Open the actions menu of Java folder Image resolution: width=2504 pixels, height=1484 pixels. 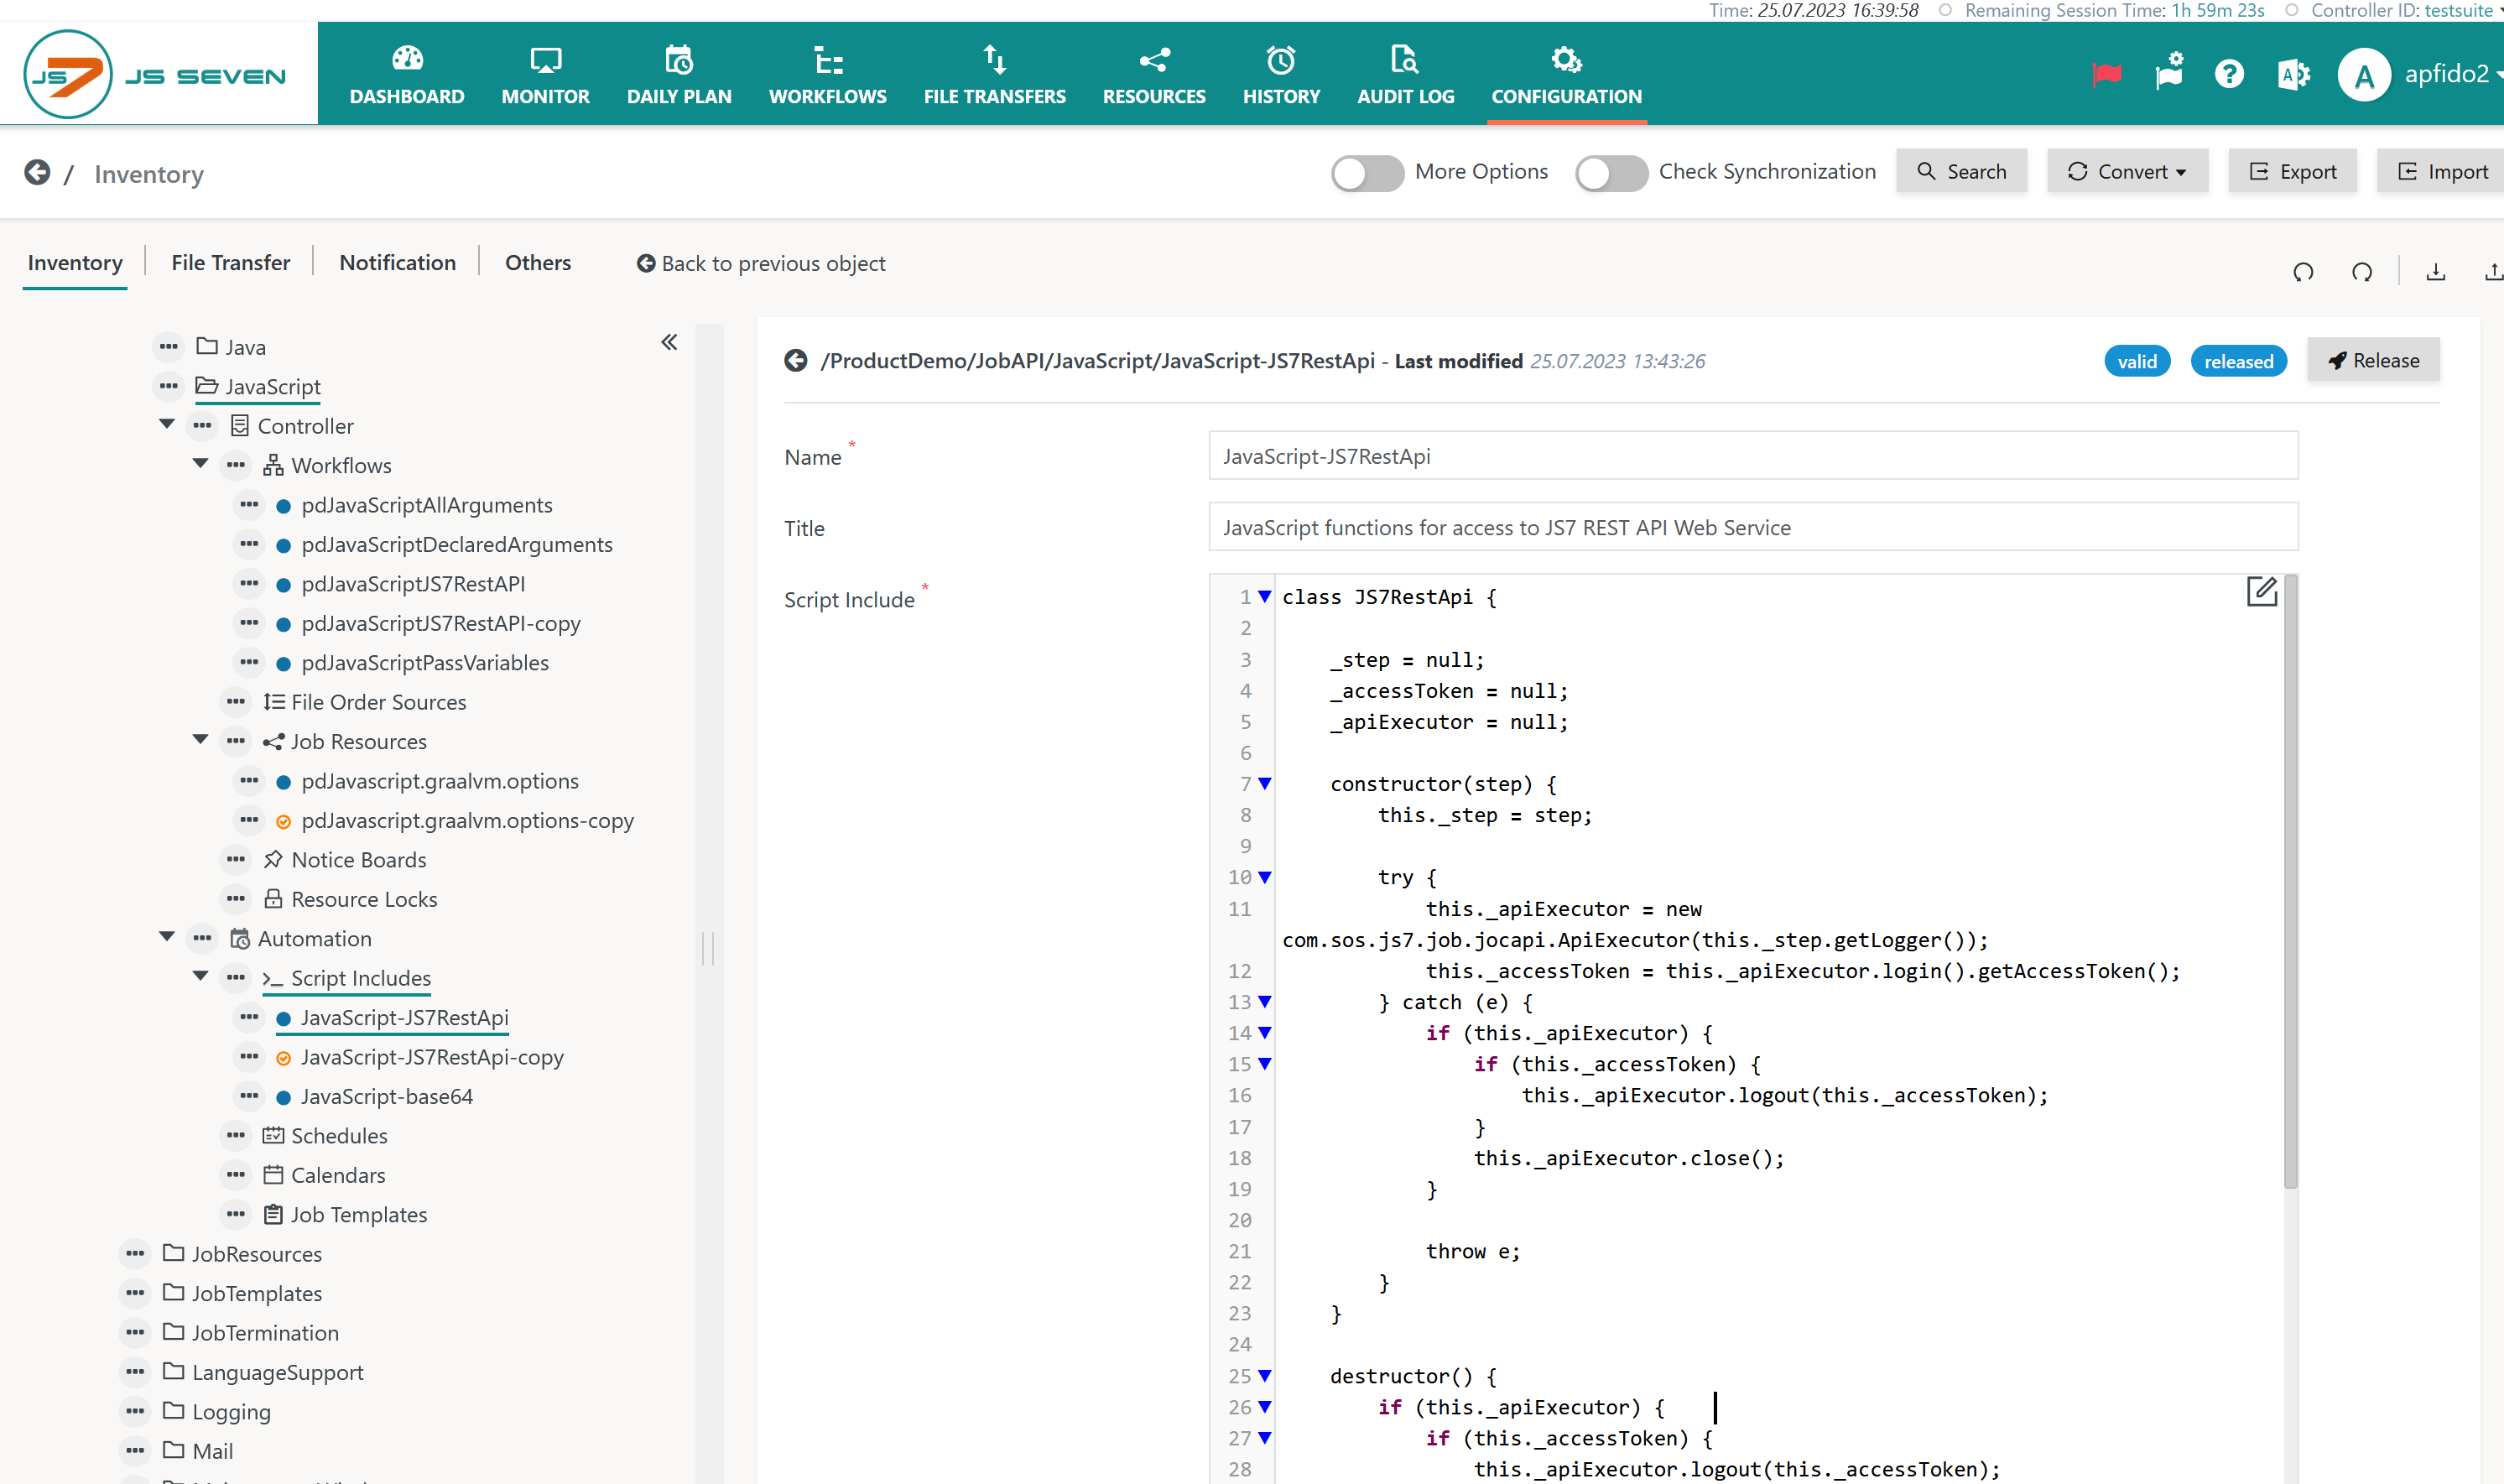click(168, 347)
